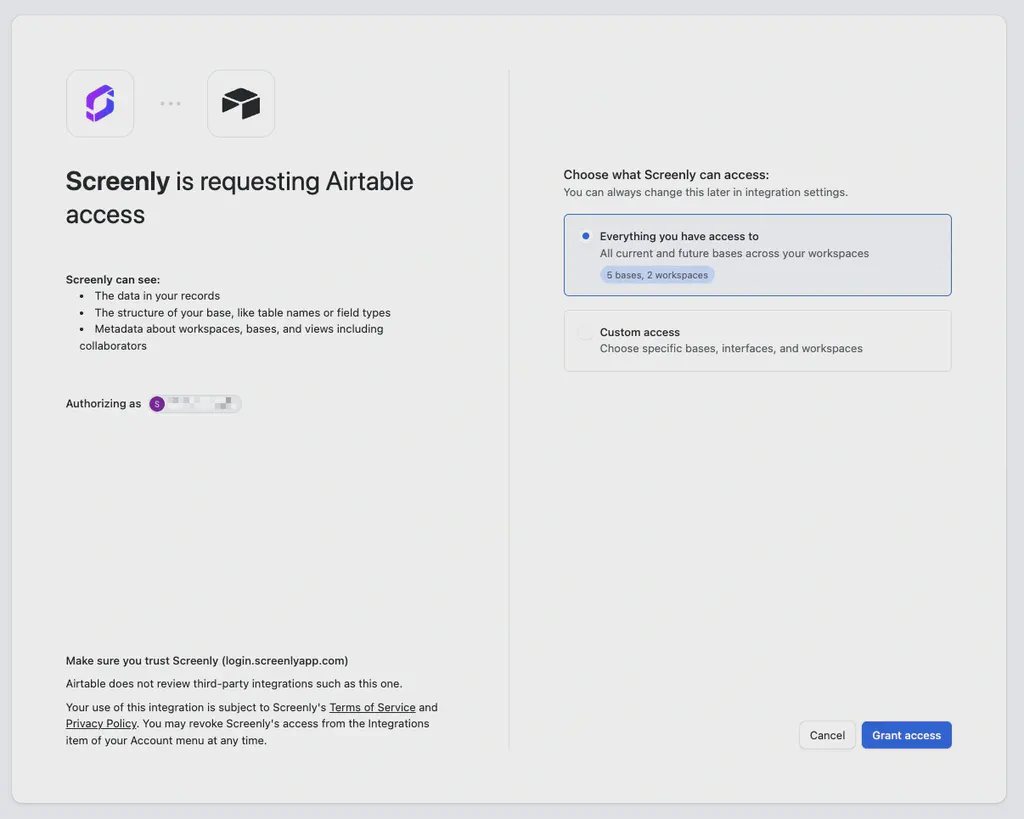Click the black Airtable logo icon
Viewport: 1024px width, 819px height.
click(x=241, y=103)
